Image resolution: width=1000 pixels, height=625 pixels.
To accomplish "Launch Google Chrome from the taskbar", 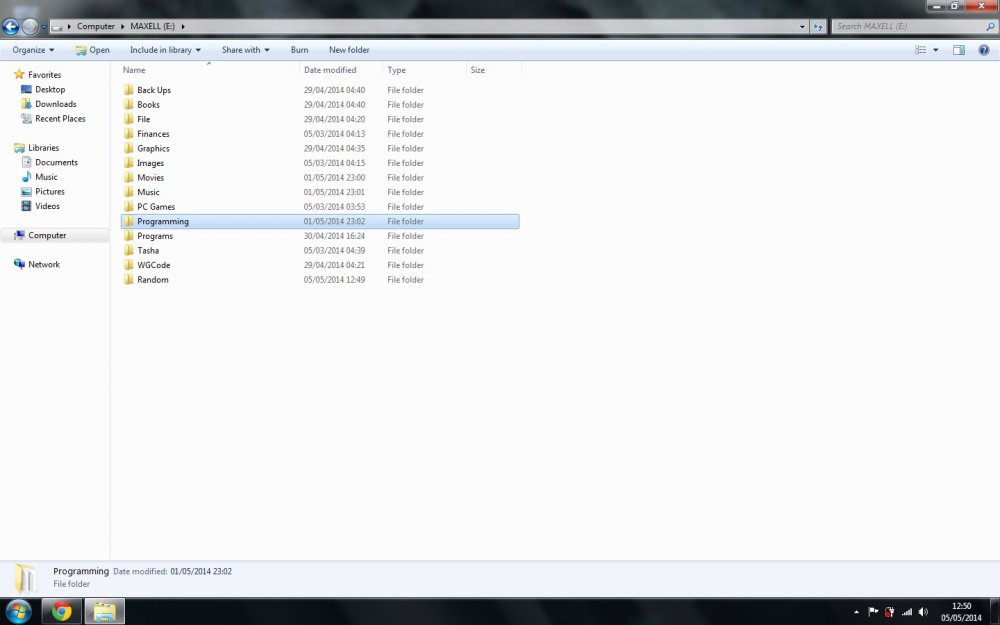I will click(x=62, y=611).
